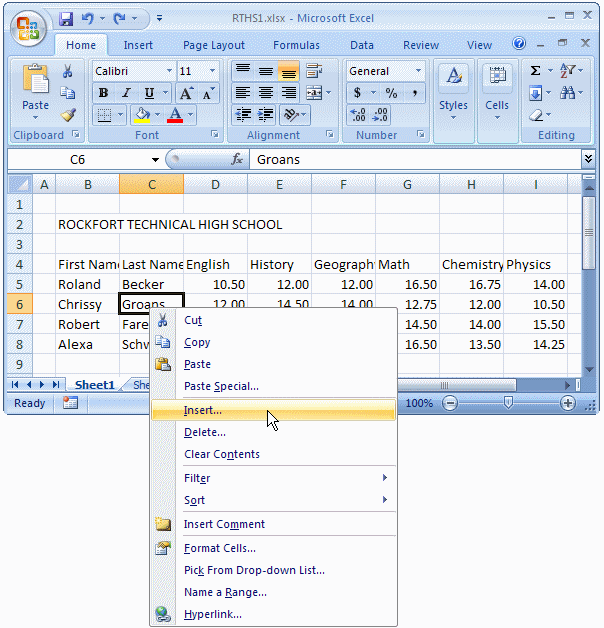Open the Font dialog launcher

tap(215, 135)
